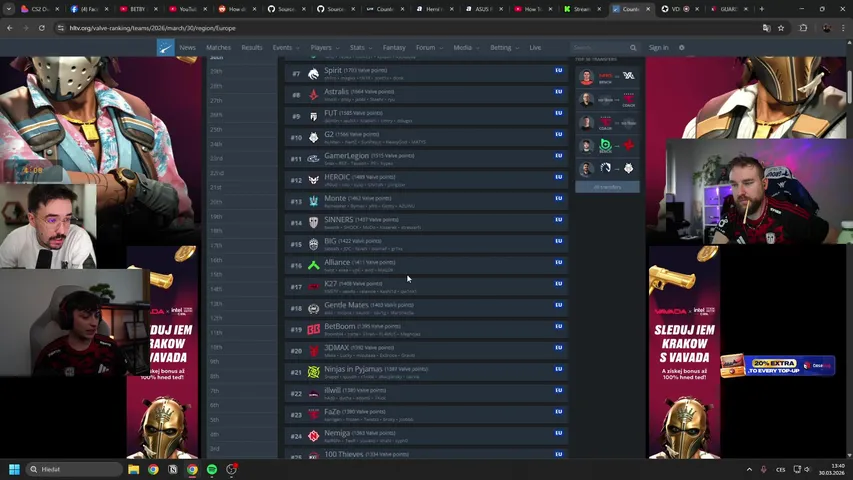This screenshot has height=480, width=853.
Task: Open the 3DMAX team link
Action: point(336,348)
